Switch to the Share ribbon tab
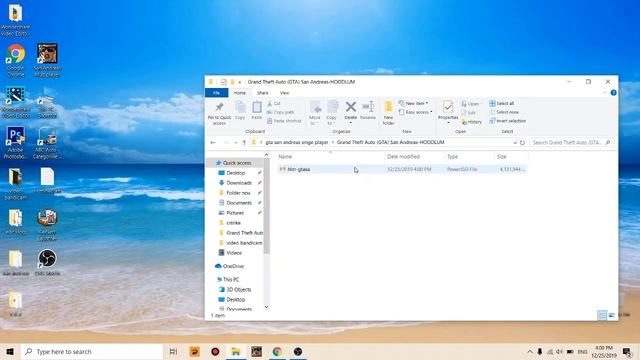Viewport: 640px width, 360px height. pos(262,93)
